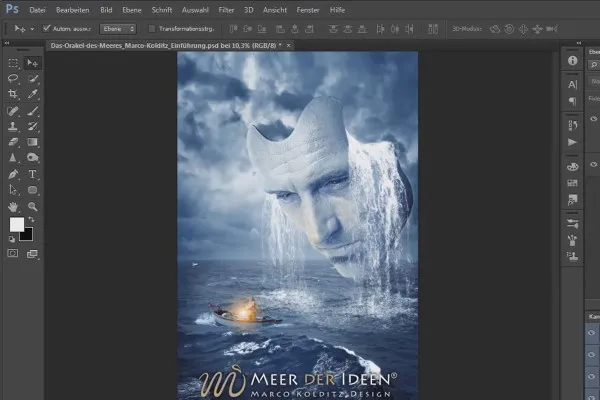Open the Move tool preset picker arrow

[32, 29]
